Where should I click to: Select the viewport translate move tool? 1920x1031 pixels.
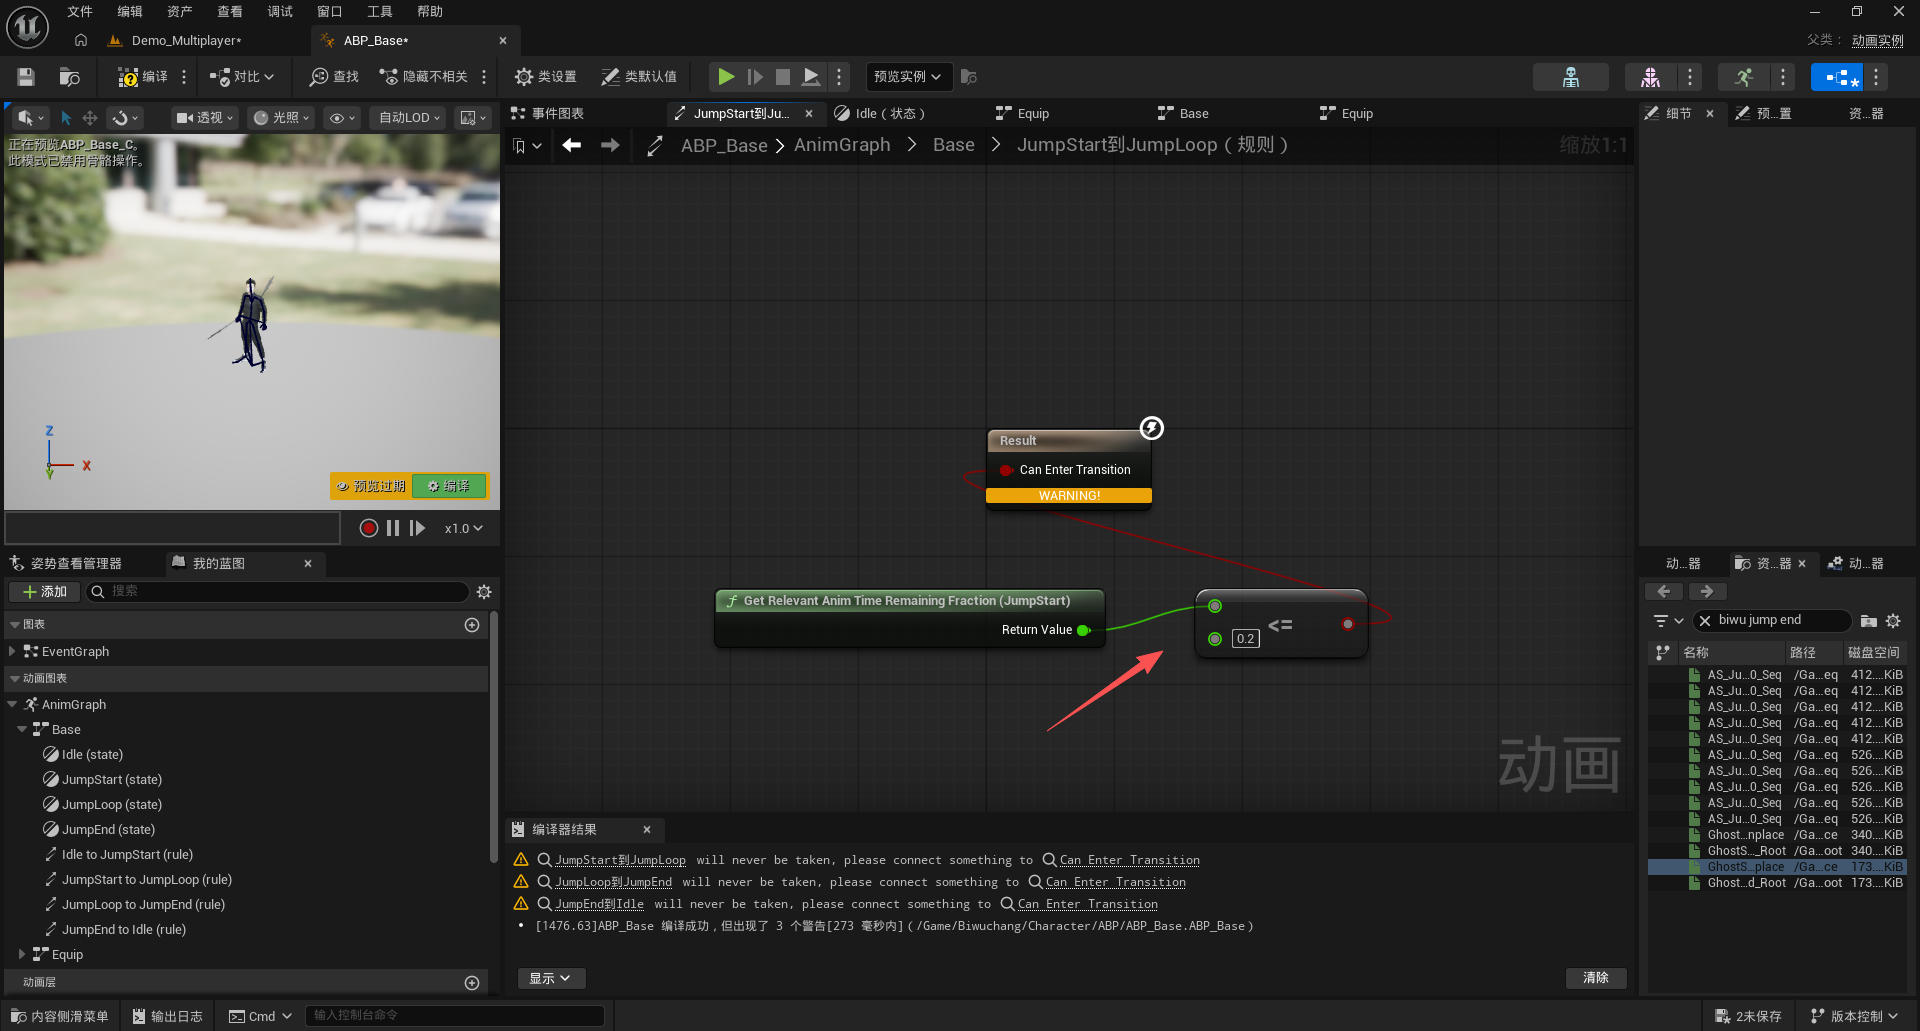[x=90, y=118]
